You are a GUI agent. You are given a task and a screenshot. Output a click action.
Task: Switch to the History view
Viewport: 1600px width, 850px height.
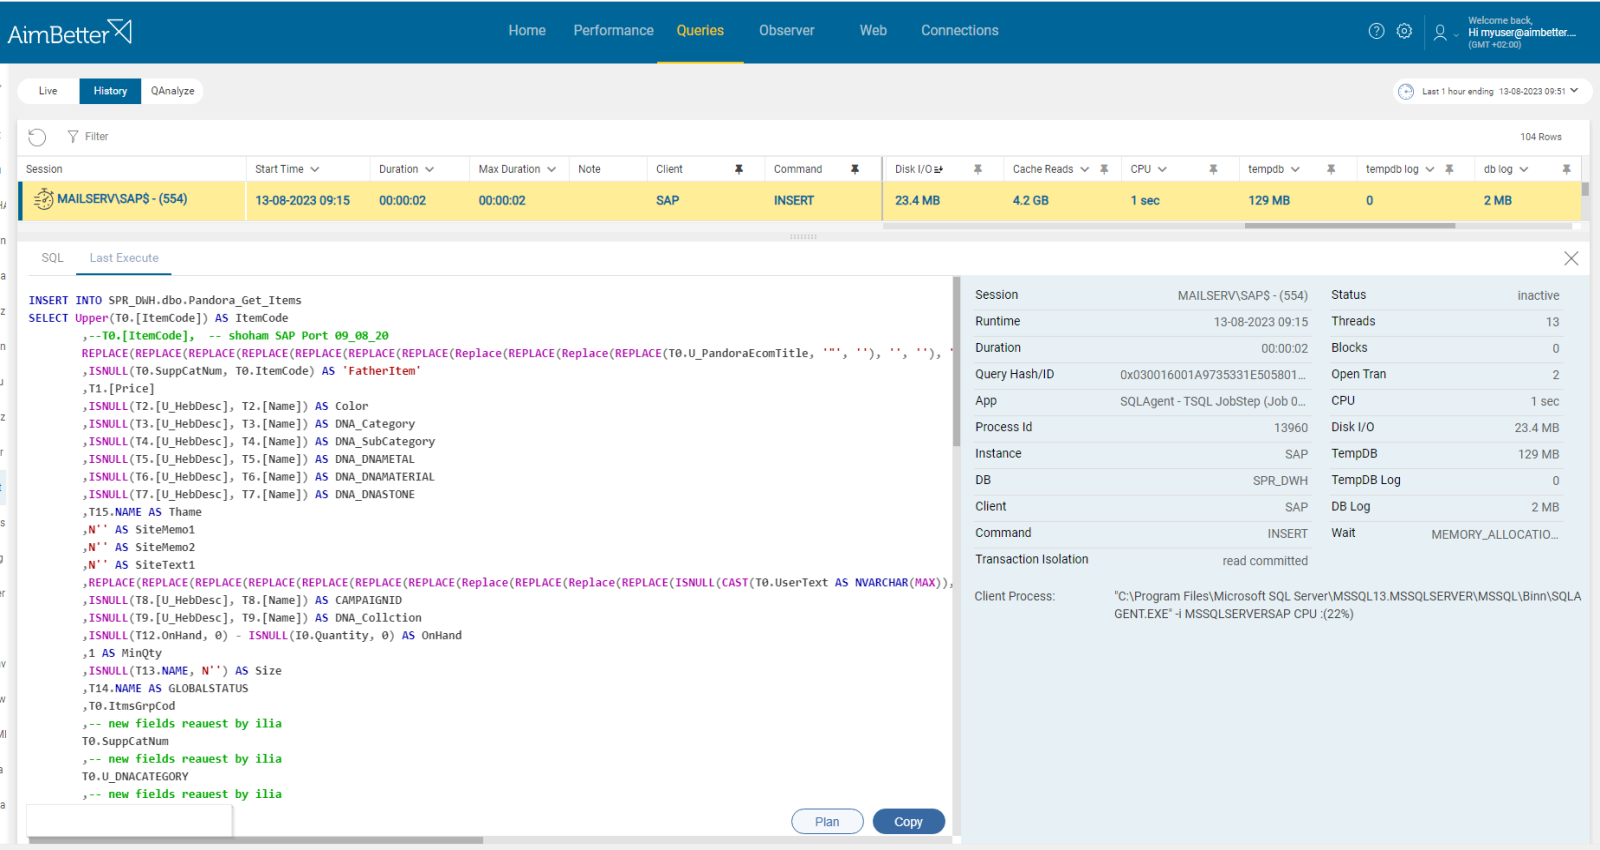click(110, 91)
